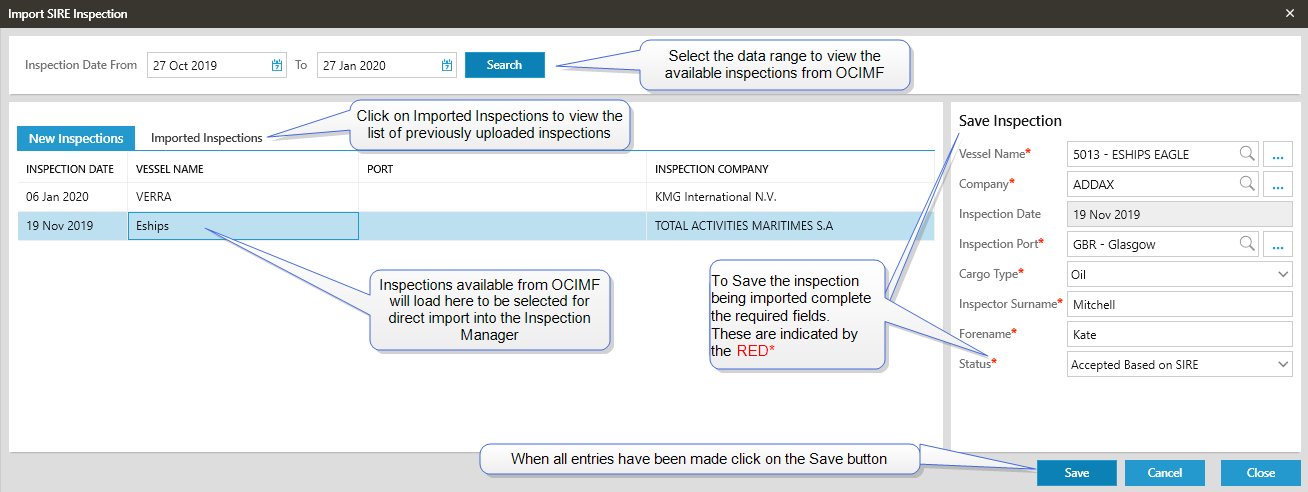Select the TOTAL ACTIVITIES MARITIMES S.A cell
The image size is (1308, 492).
(x=790, y=226)
